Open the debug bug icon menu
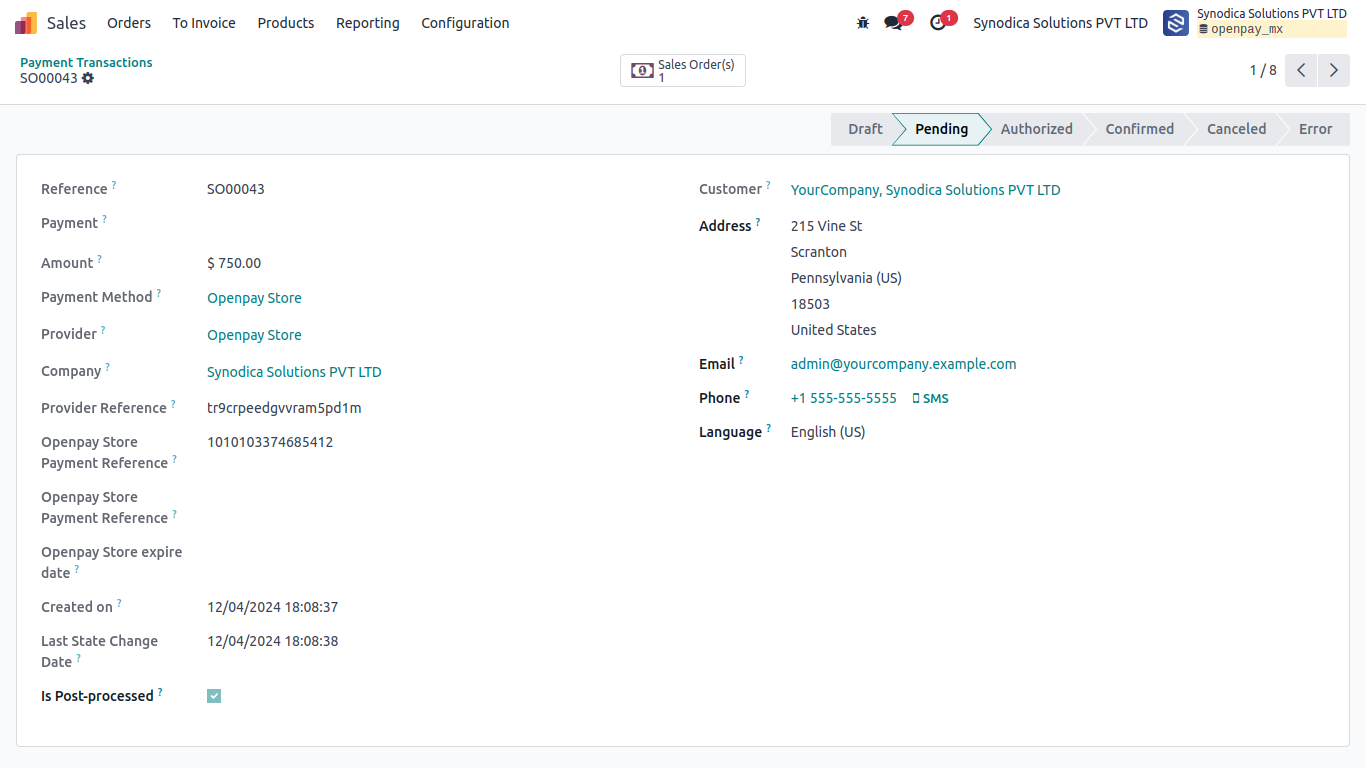The width and height of the screenshot is (1366, 768). [x=863, y=22]
